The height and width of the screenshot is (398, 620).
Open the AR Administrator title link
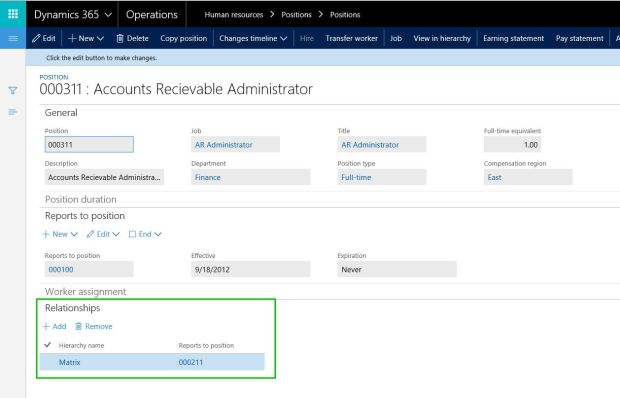370,145
